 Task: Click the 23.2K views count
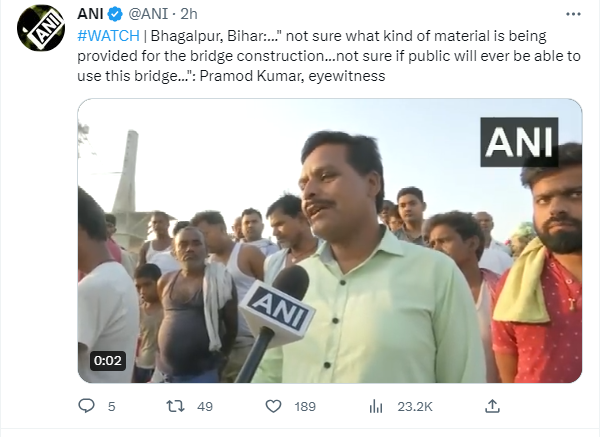click(413, 407)
